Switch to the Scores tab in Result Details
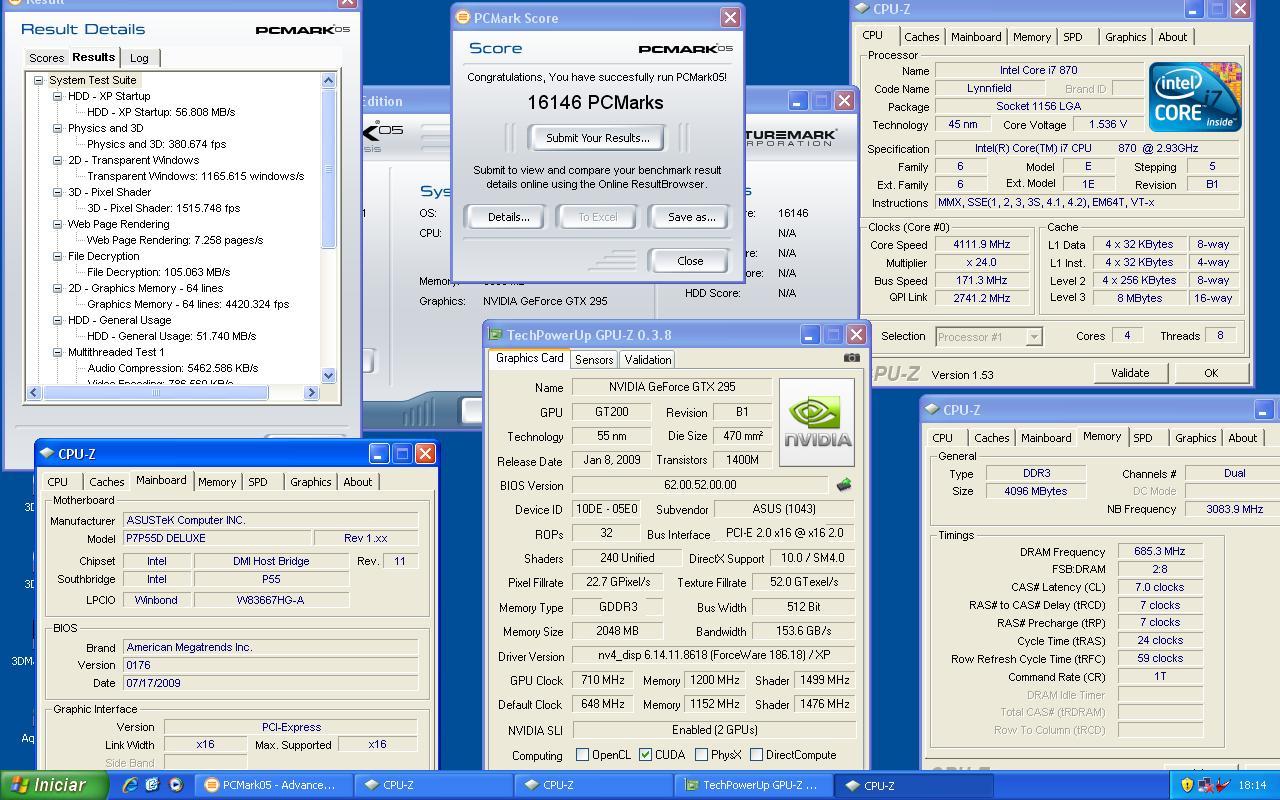 (46, 58)
